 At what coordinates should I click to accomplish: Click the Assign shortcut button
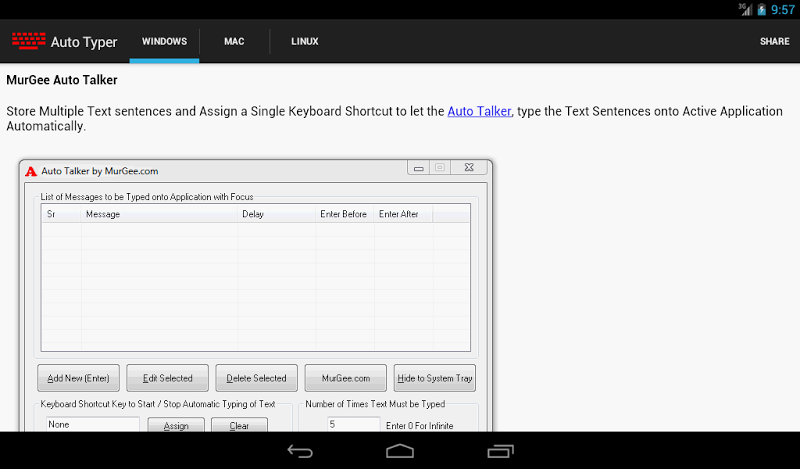point(176,425)
